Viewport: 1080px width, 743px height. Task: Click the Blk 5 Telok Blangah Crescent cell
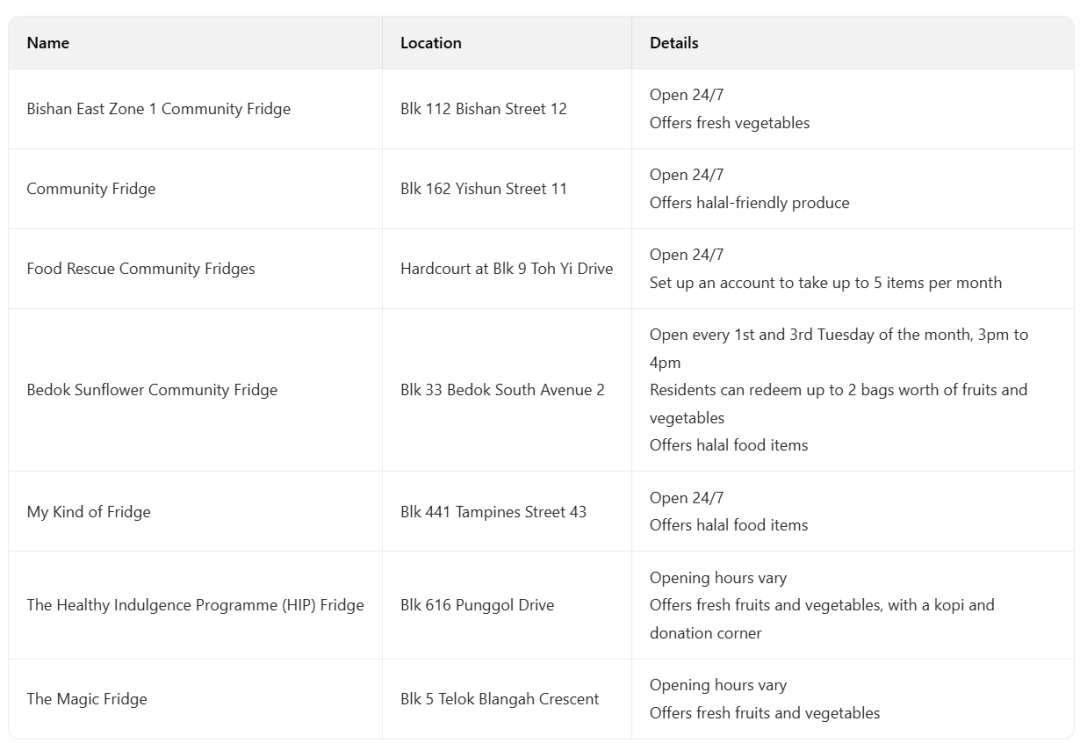[x=499, y=699]
